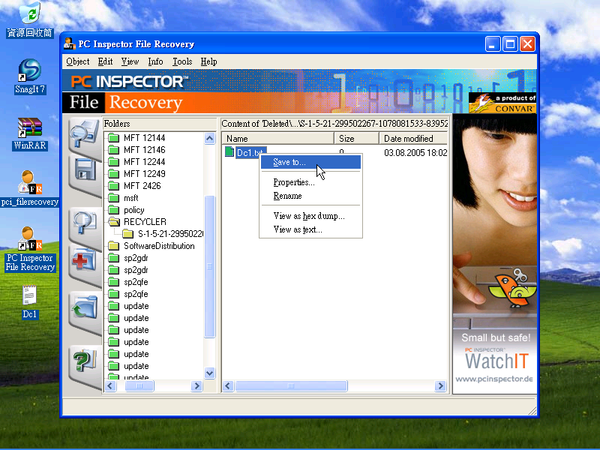
Task: Click the SoftwareDistribution folder icon
Action: tap(114, 246)
